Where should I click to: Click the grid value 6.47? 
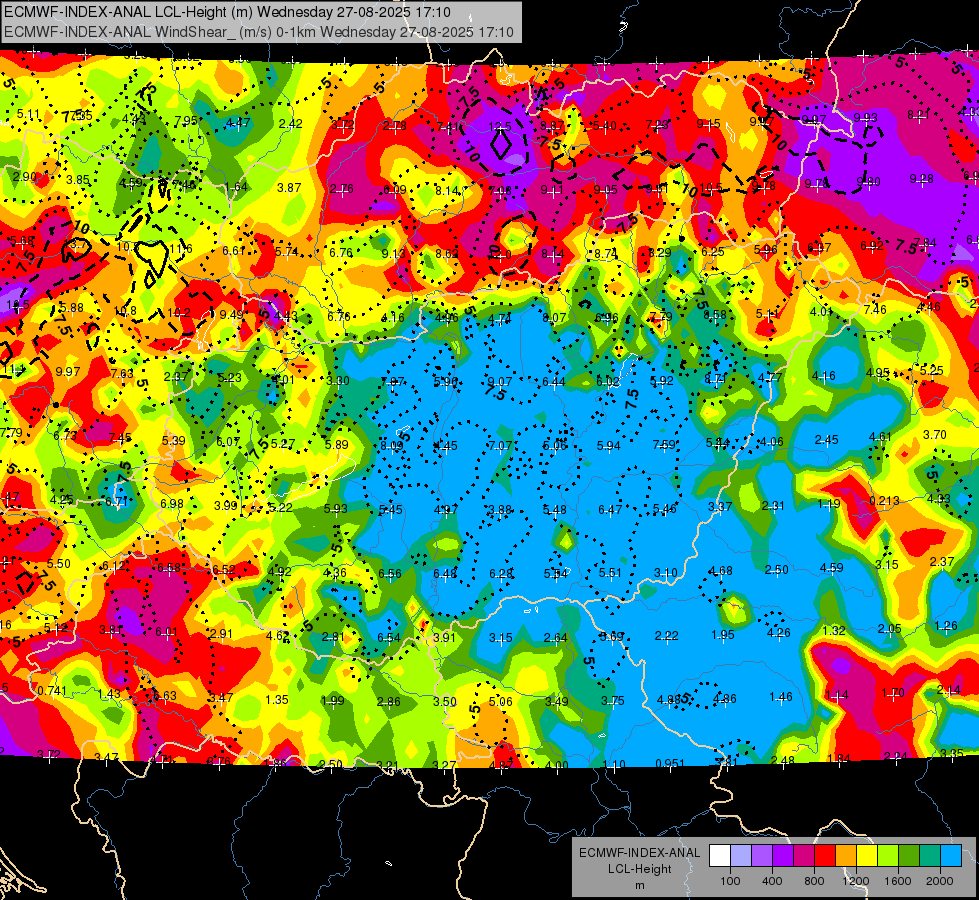[610, 510]
